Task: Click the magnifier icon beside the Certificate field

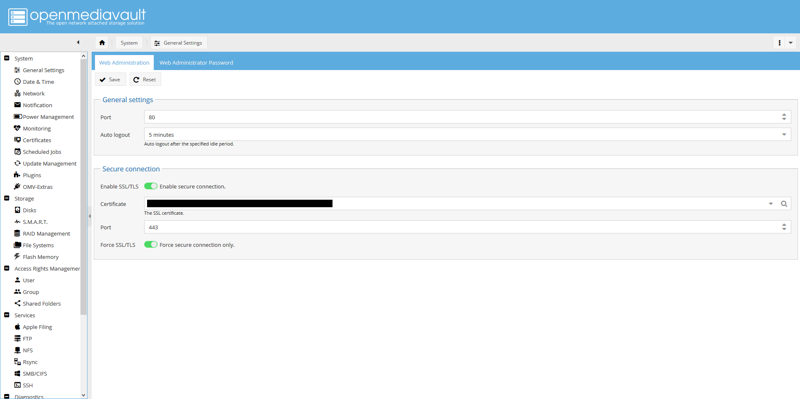Action: click(784, 204)
